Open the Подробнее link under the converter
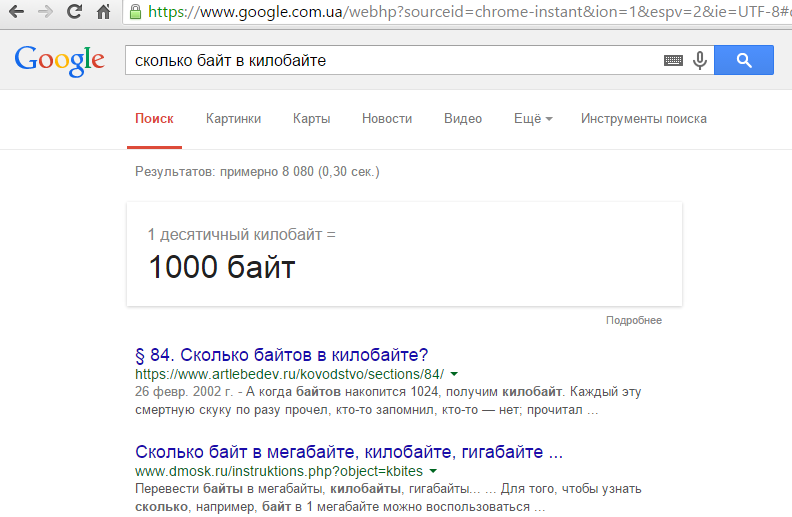Image resolution: width=792 pixels, height=517 pixels. (634, 320)
